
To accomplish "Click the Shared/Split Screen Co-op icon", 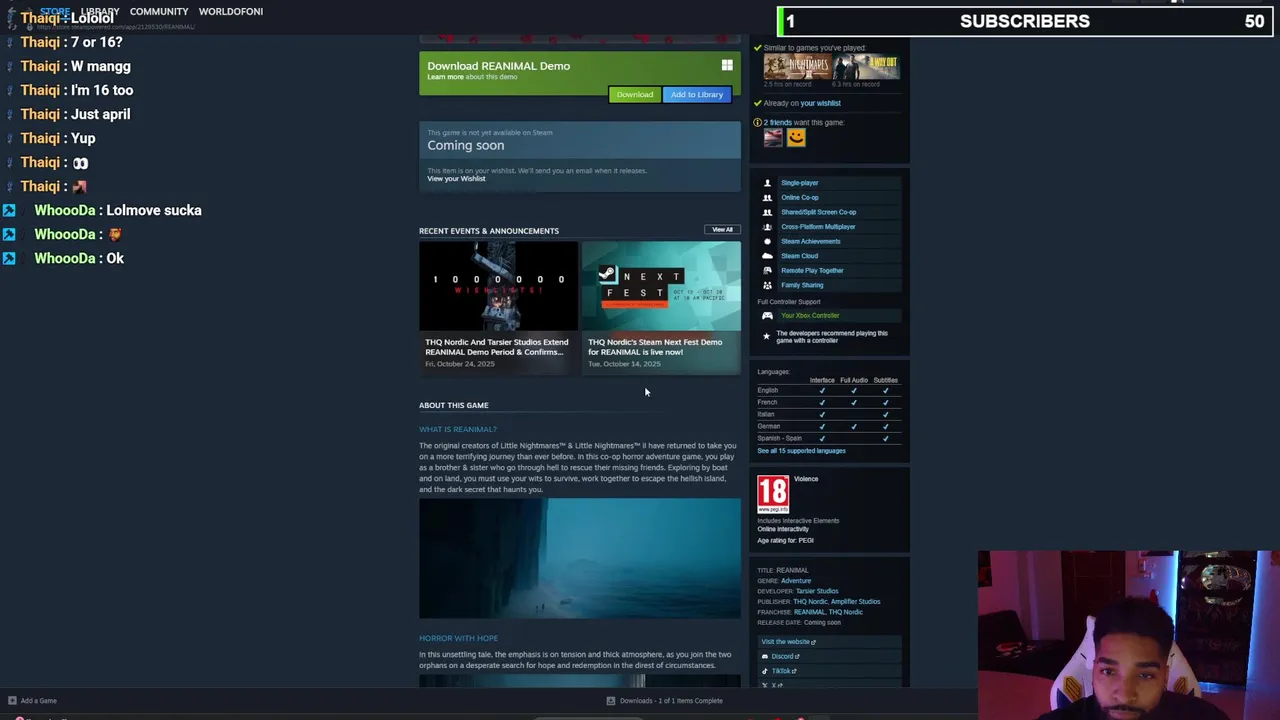I will (767, 212).
